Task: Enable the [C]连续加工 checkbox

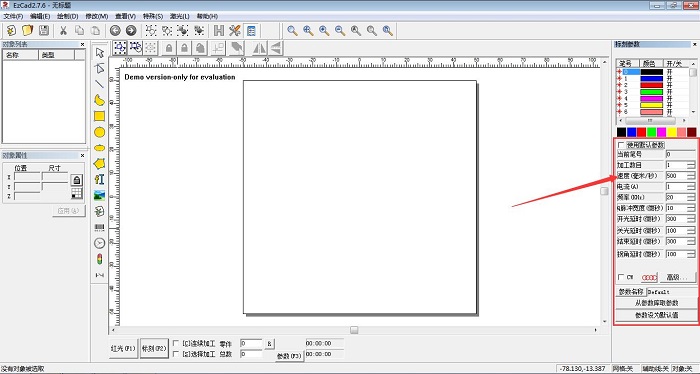Action: [176, 343]
